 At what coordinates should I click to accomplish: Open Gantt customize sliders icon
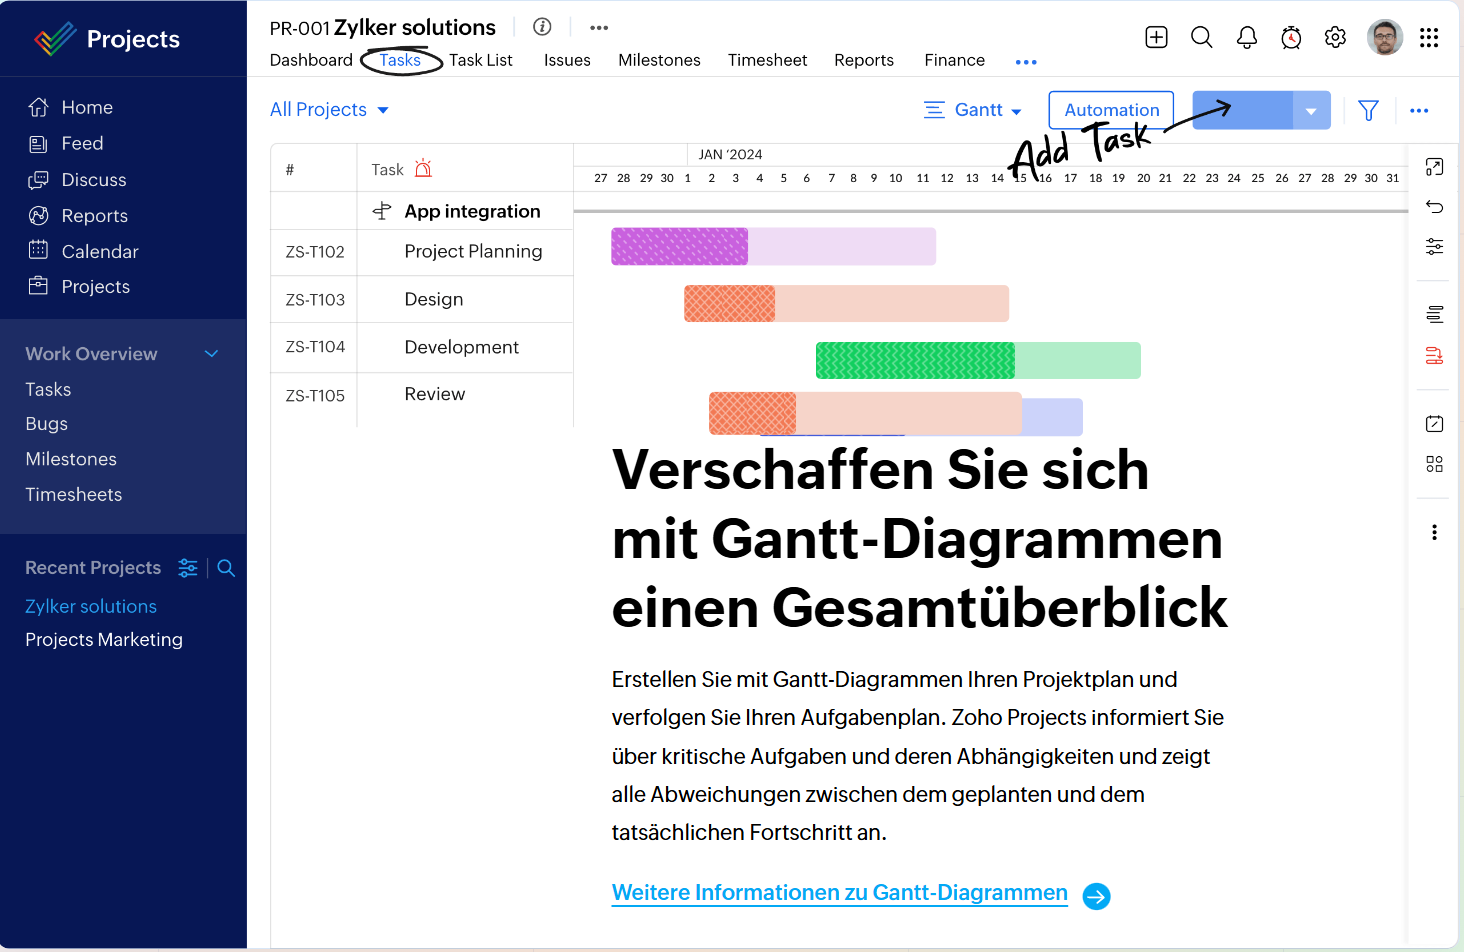tap(1434, 246)
